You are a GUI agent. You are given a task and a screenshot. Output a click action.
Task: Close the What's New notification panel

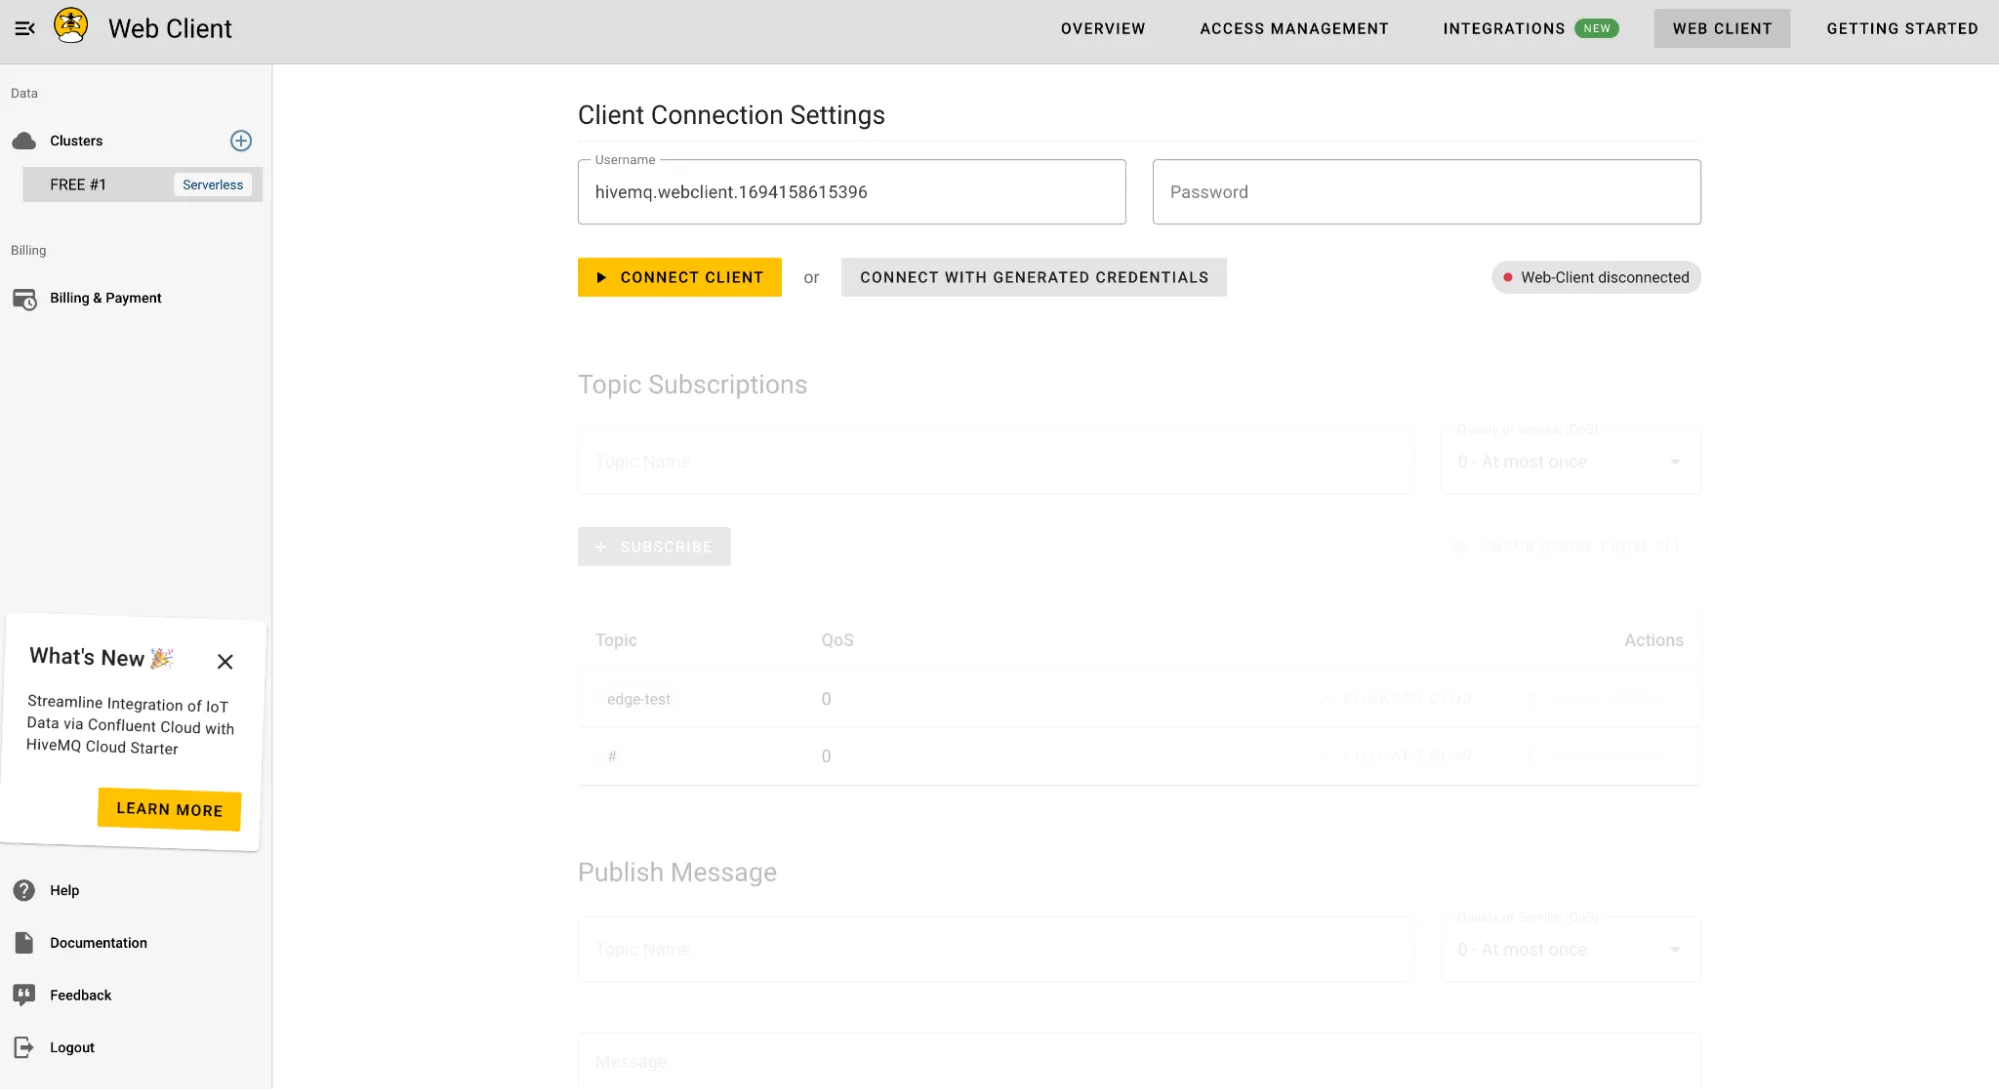[x=224, y=660]
